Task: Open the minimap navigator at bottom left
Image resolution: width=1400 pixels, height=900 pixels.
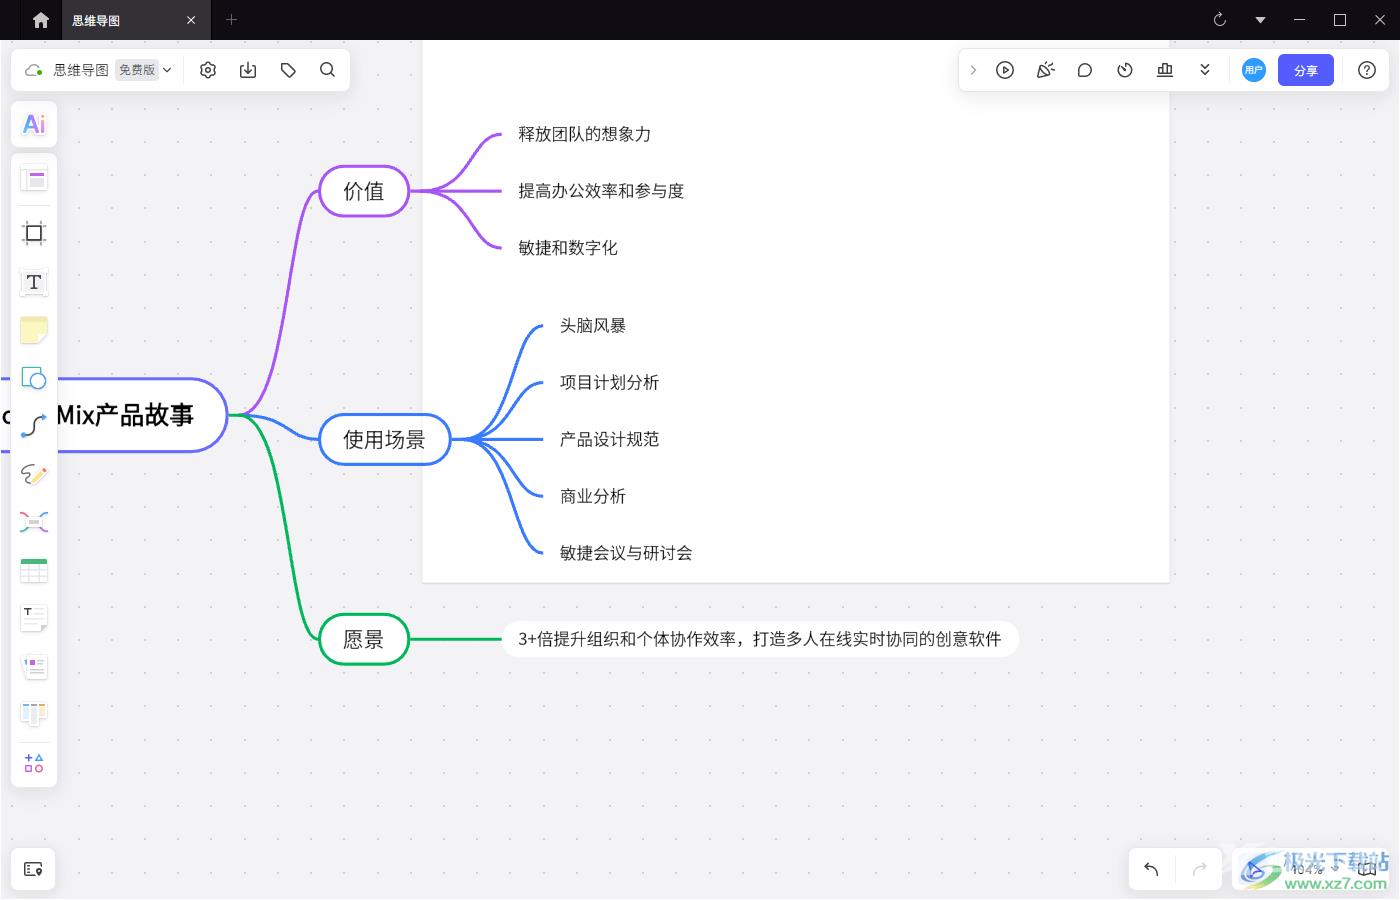Action: point(33,869)
